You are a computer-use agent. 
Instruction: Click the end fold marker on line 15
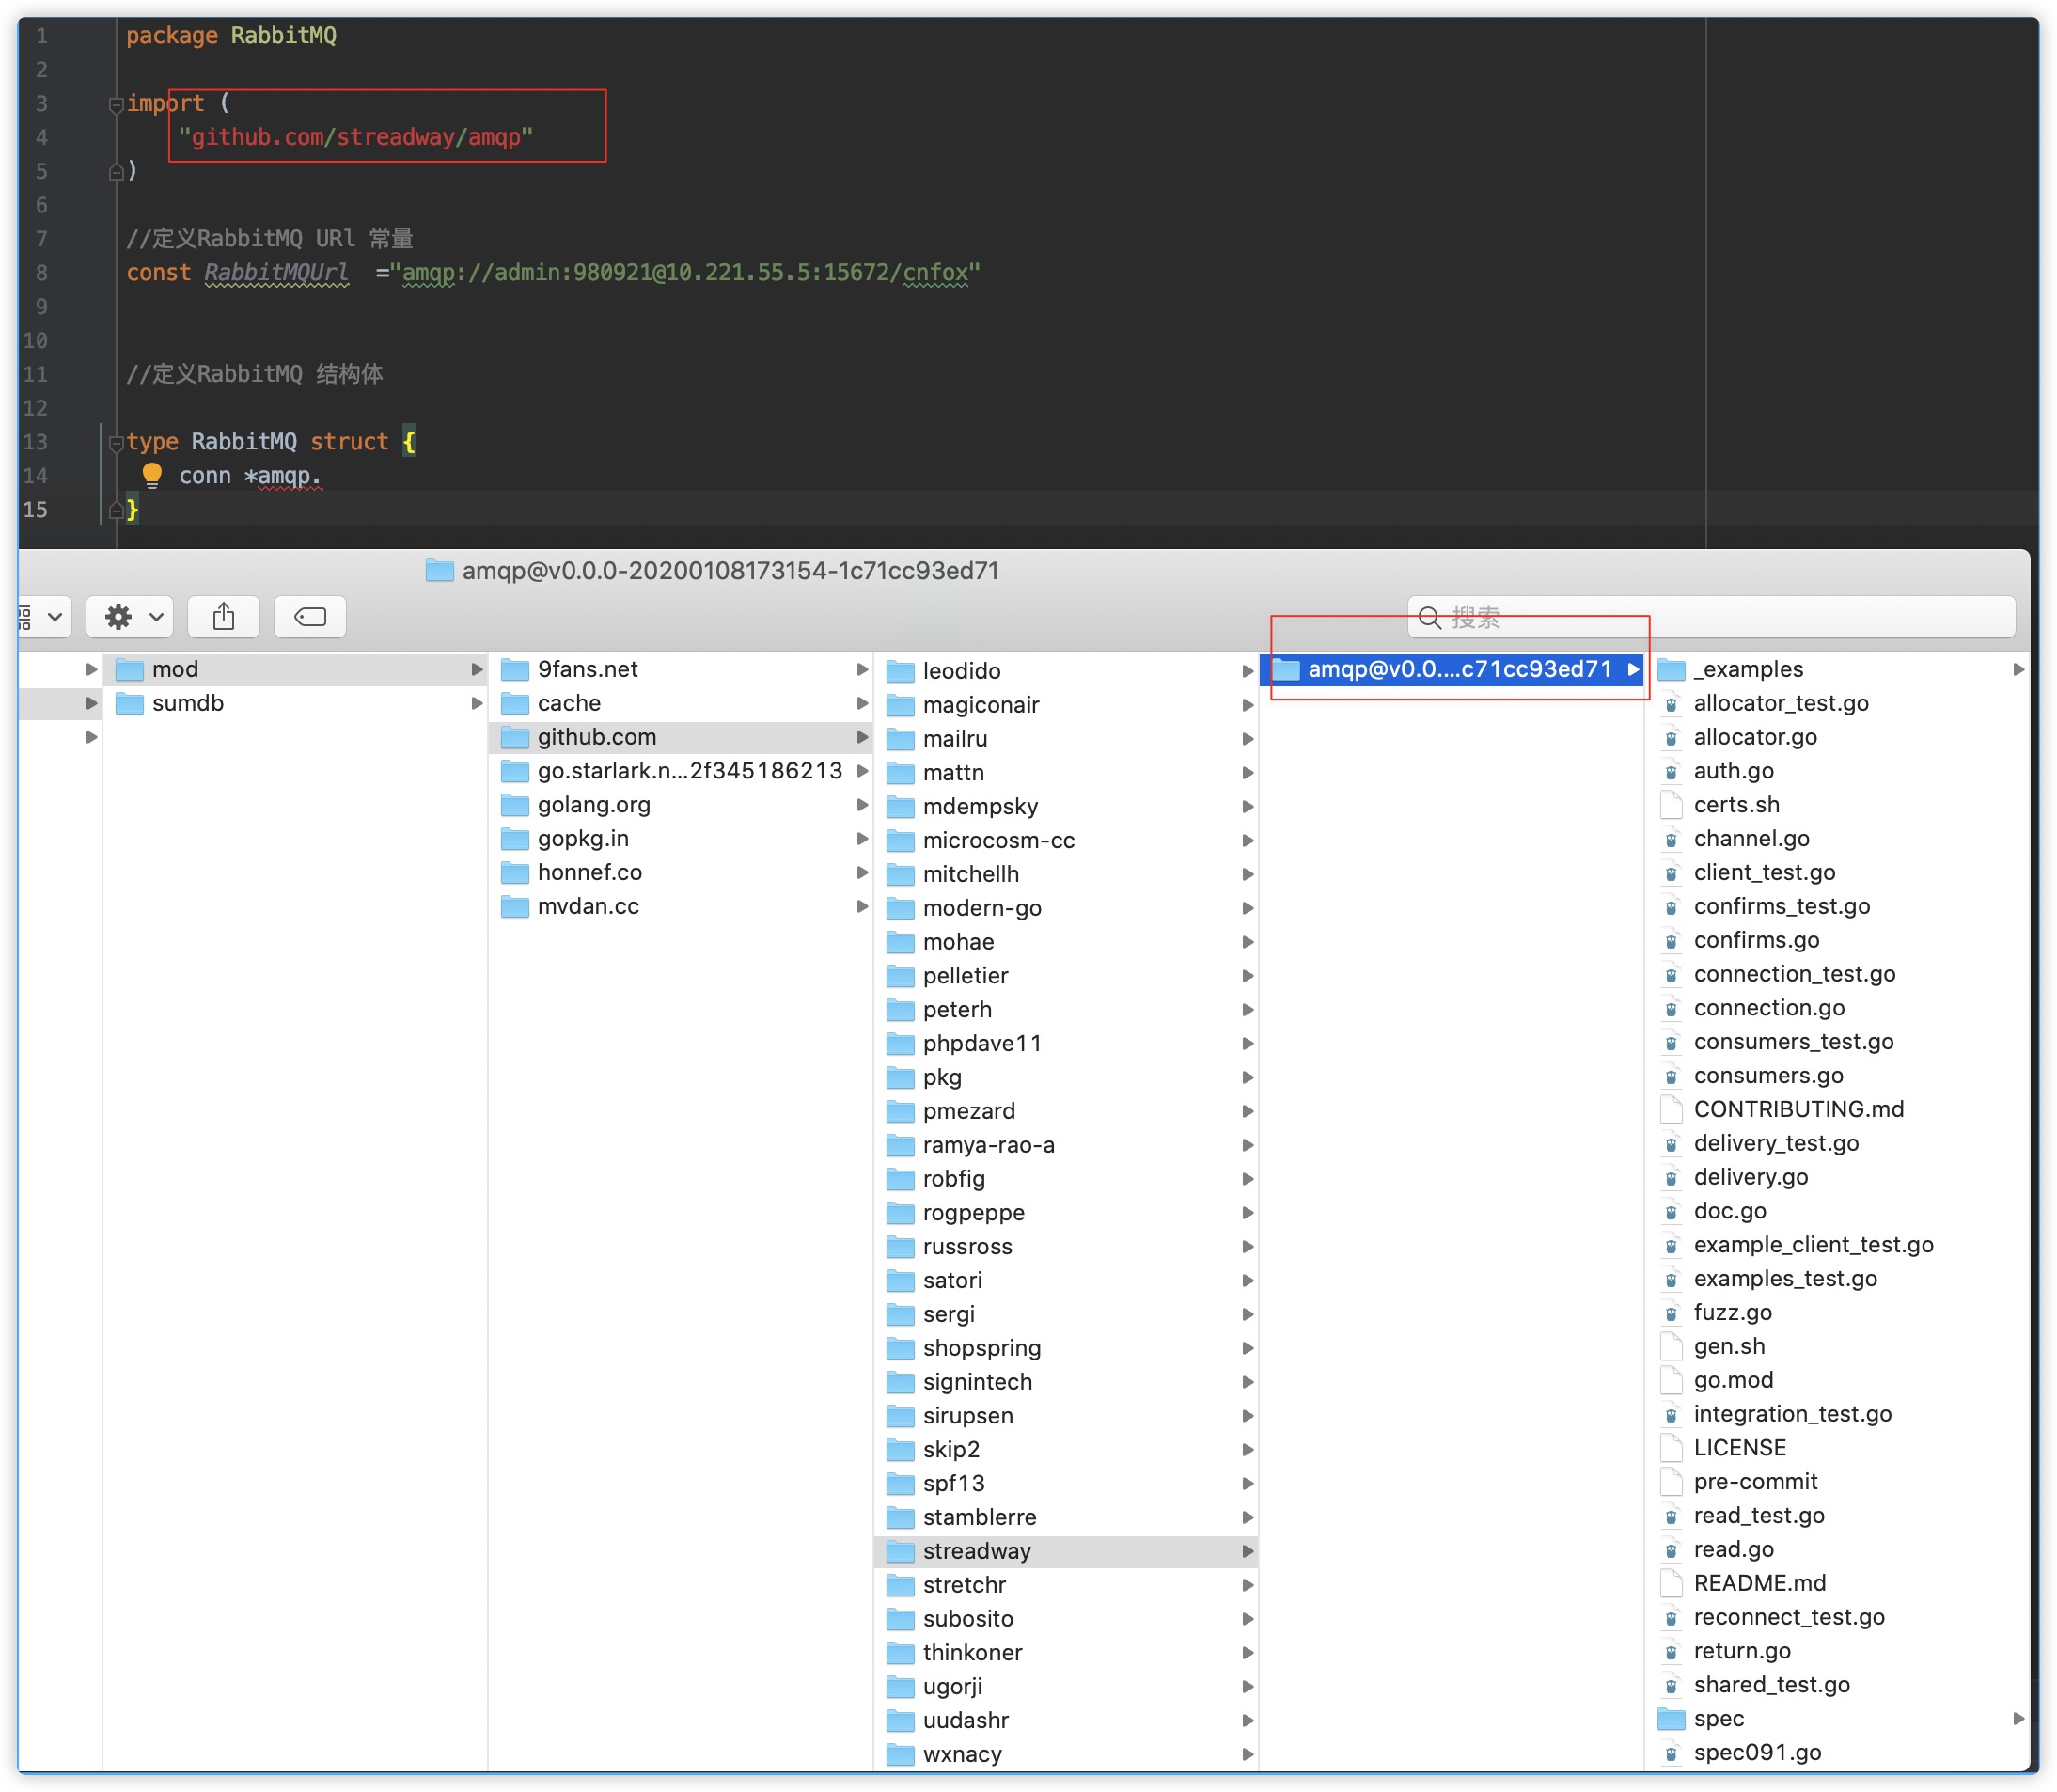point(116,510)
